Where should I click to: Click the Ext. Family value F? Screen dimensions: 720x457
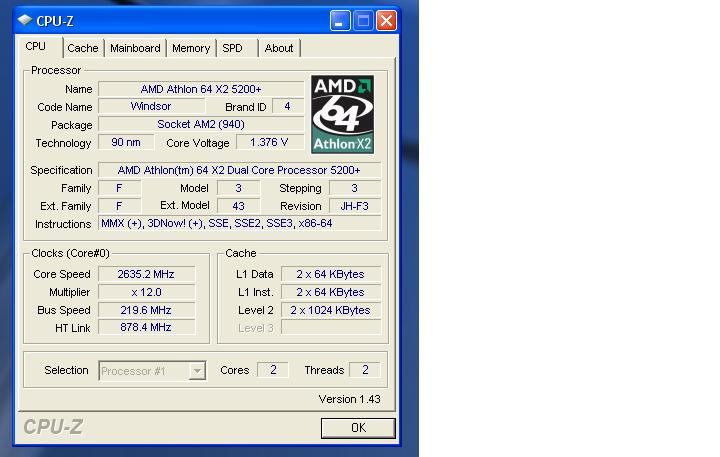(119, 206)
